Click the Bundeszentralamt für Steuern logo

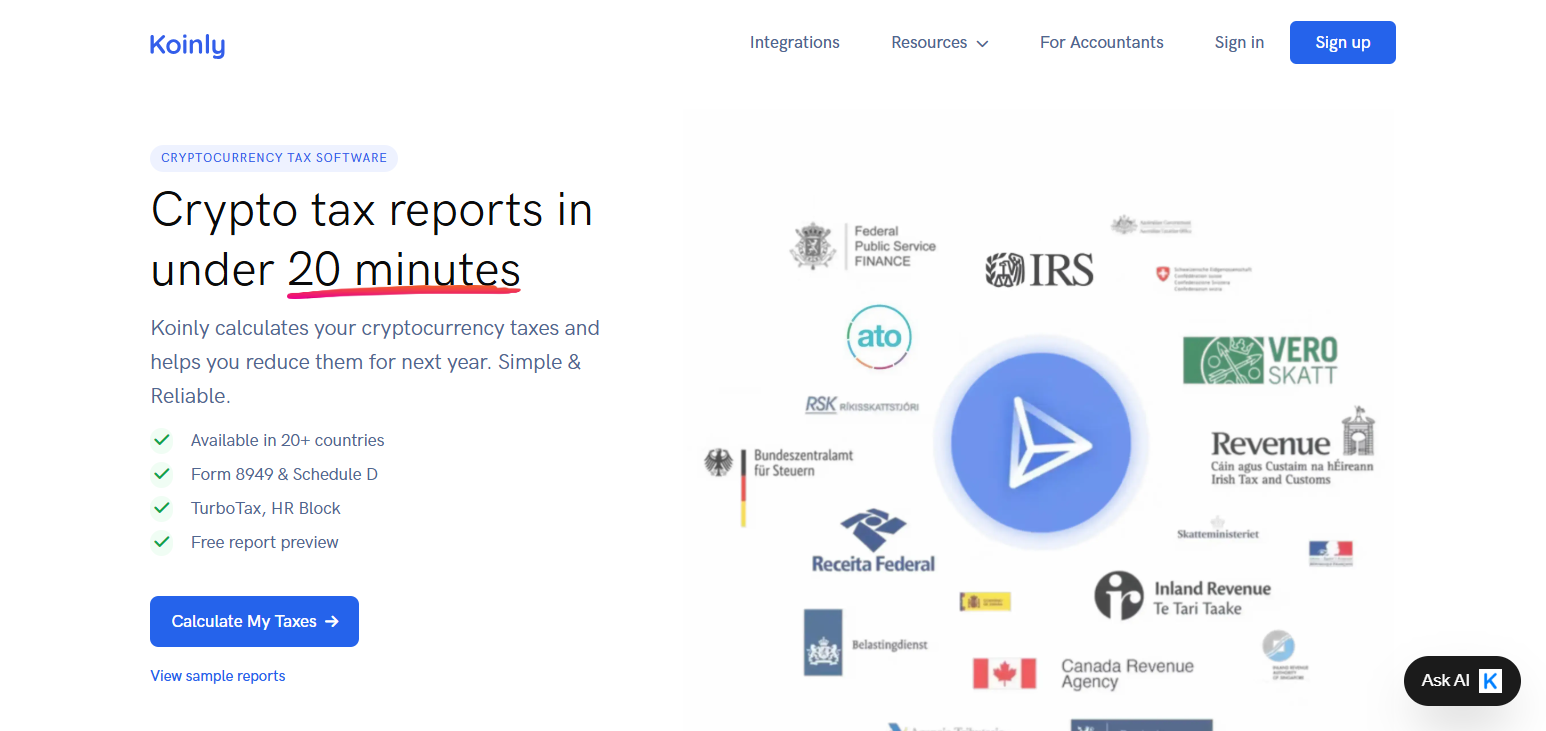pyautogui.click(x=779, y=485)
